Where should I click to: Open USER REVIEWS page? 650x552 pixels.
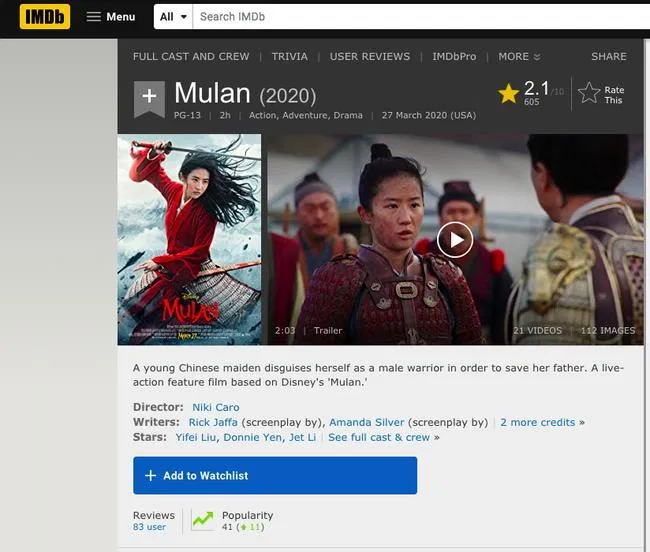tap(370, 57)
